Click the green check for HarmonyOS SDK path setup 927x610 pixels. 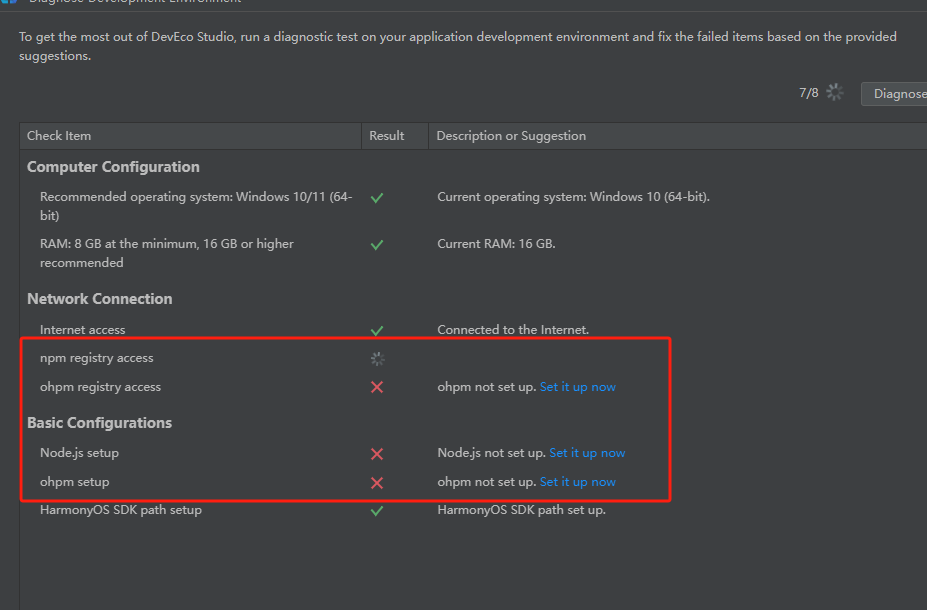(x=377, y=511)
